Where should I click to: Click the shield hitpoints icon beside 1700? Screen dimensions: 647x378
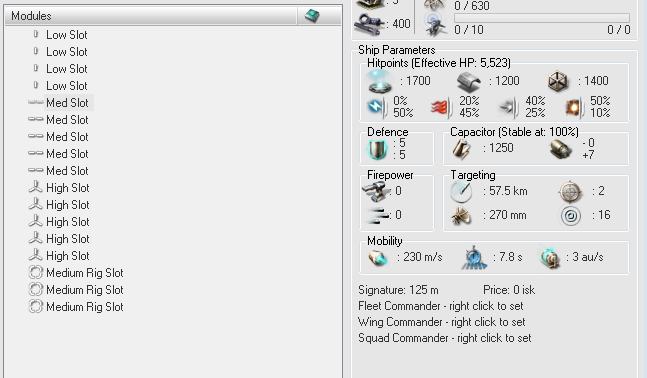coord(380,81)
